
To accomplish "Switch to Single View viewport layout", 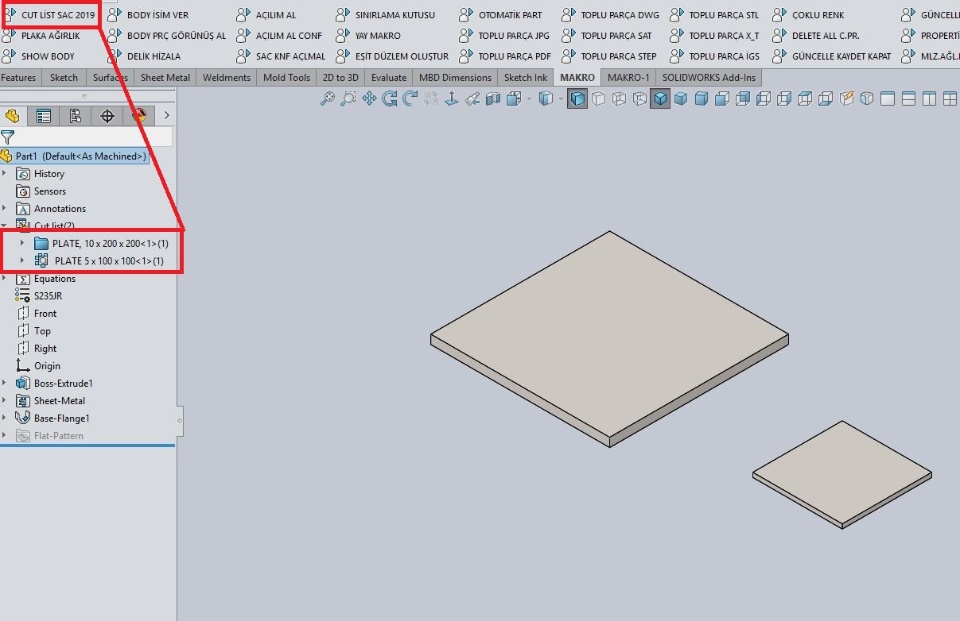I will tap(888, 99).
